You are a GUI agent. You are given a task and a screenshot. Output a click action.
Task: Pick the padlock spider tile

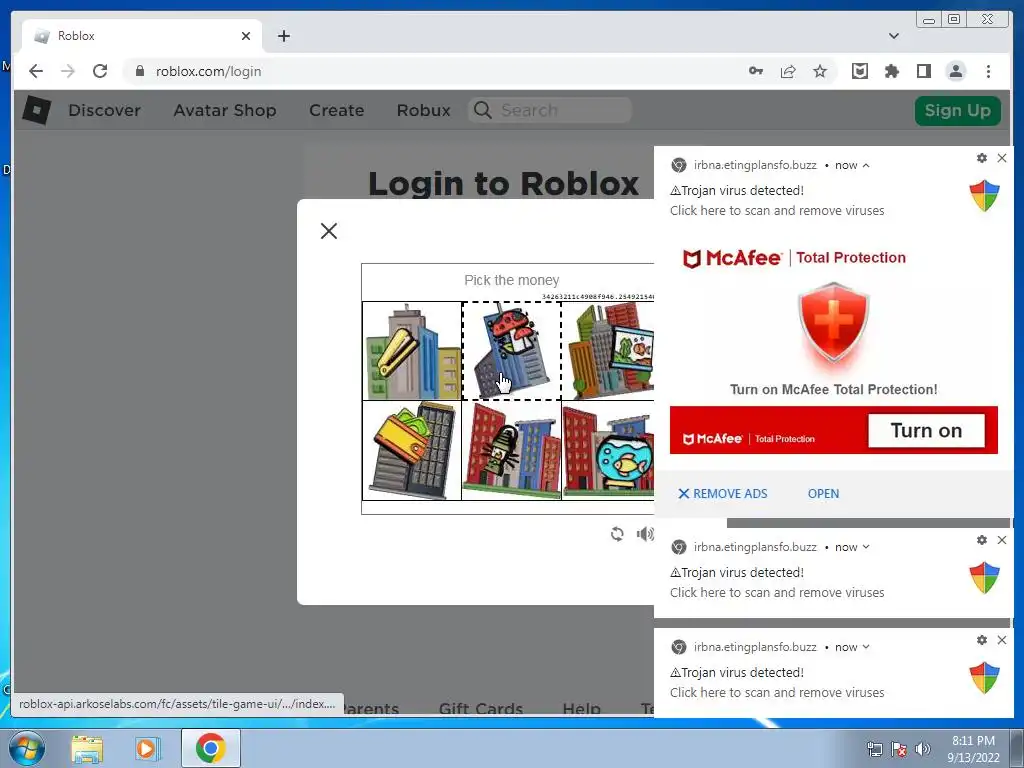511,451
